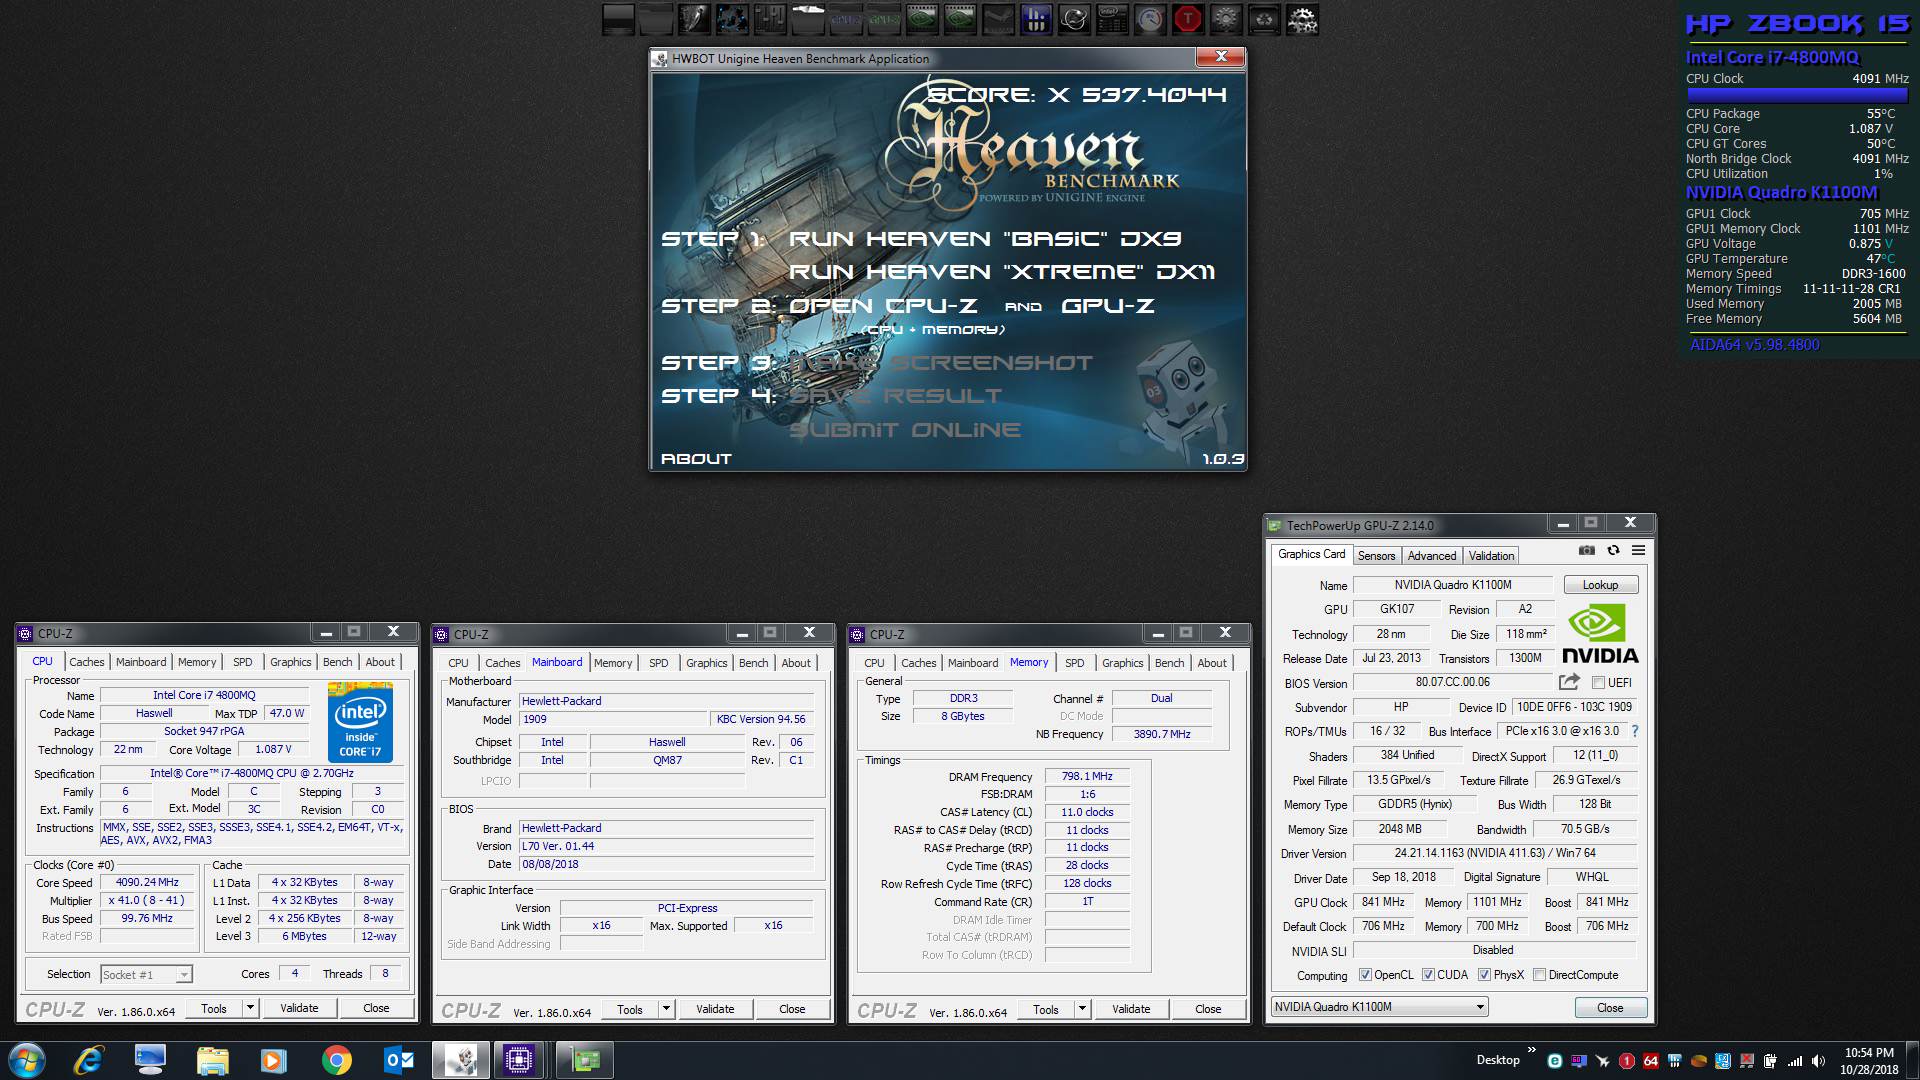Switch to the Advanced tab in GPU-Z

pos(1432,556)
